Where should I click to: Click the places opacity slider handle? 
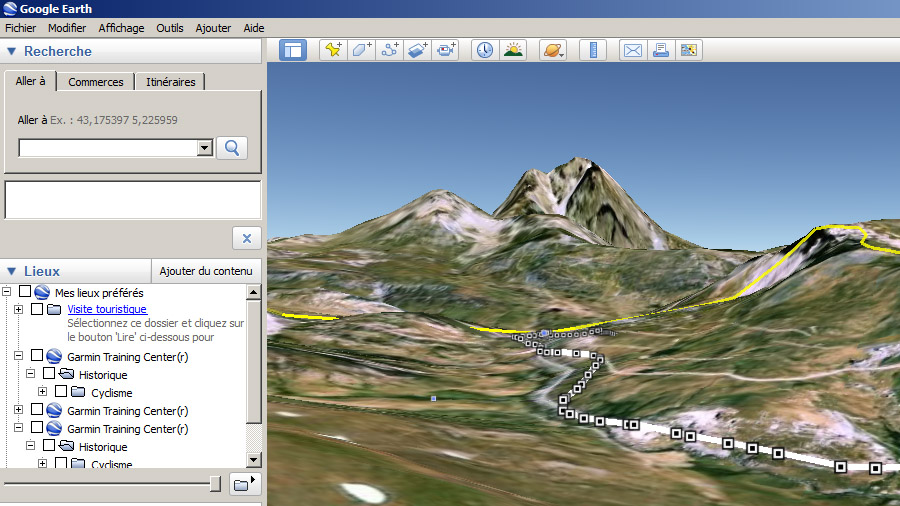(215, 484)
